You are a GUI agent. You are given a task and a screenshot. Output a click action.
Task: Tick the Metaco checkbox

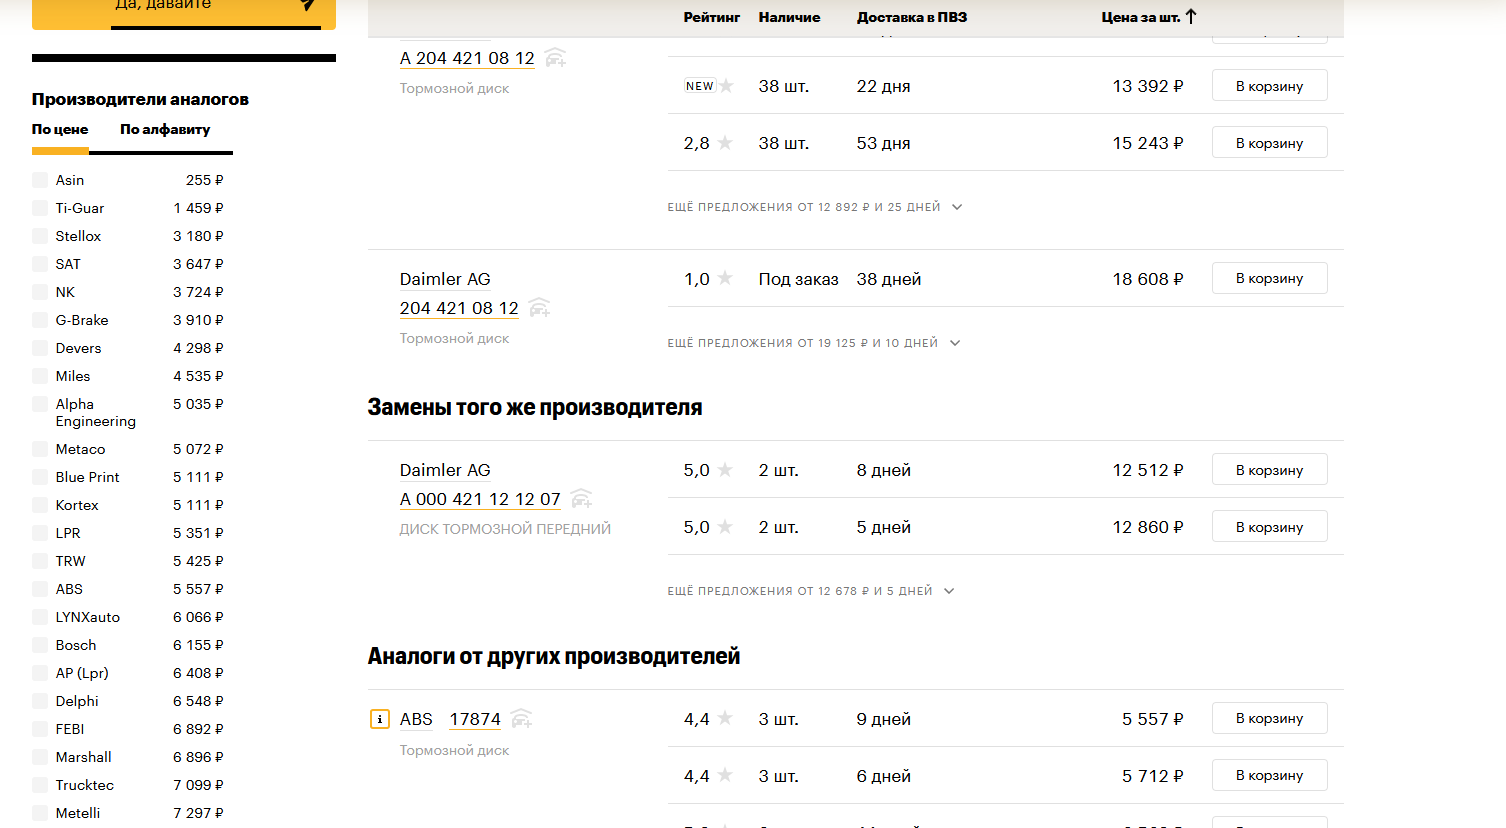click(x=40, y=449)
